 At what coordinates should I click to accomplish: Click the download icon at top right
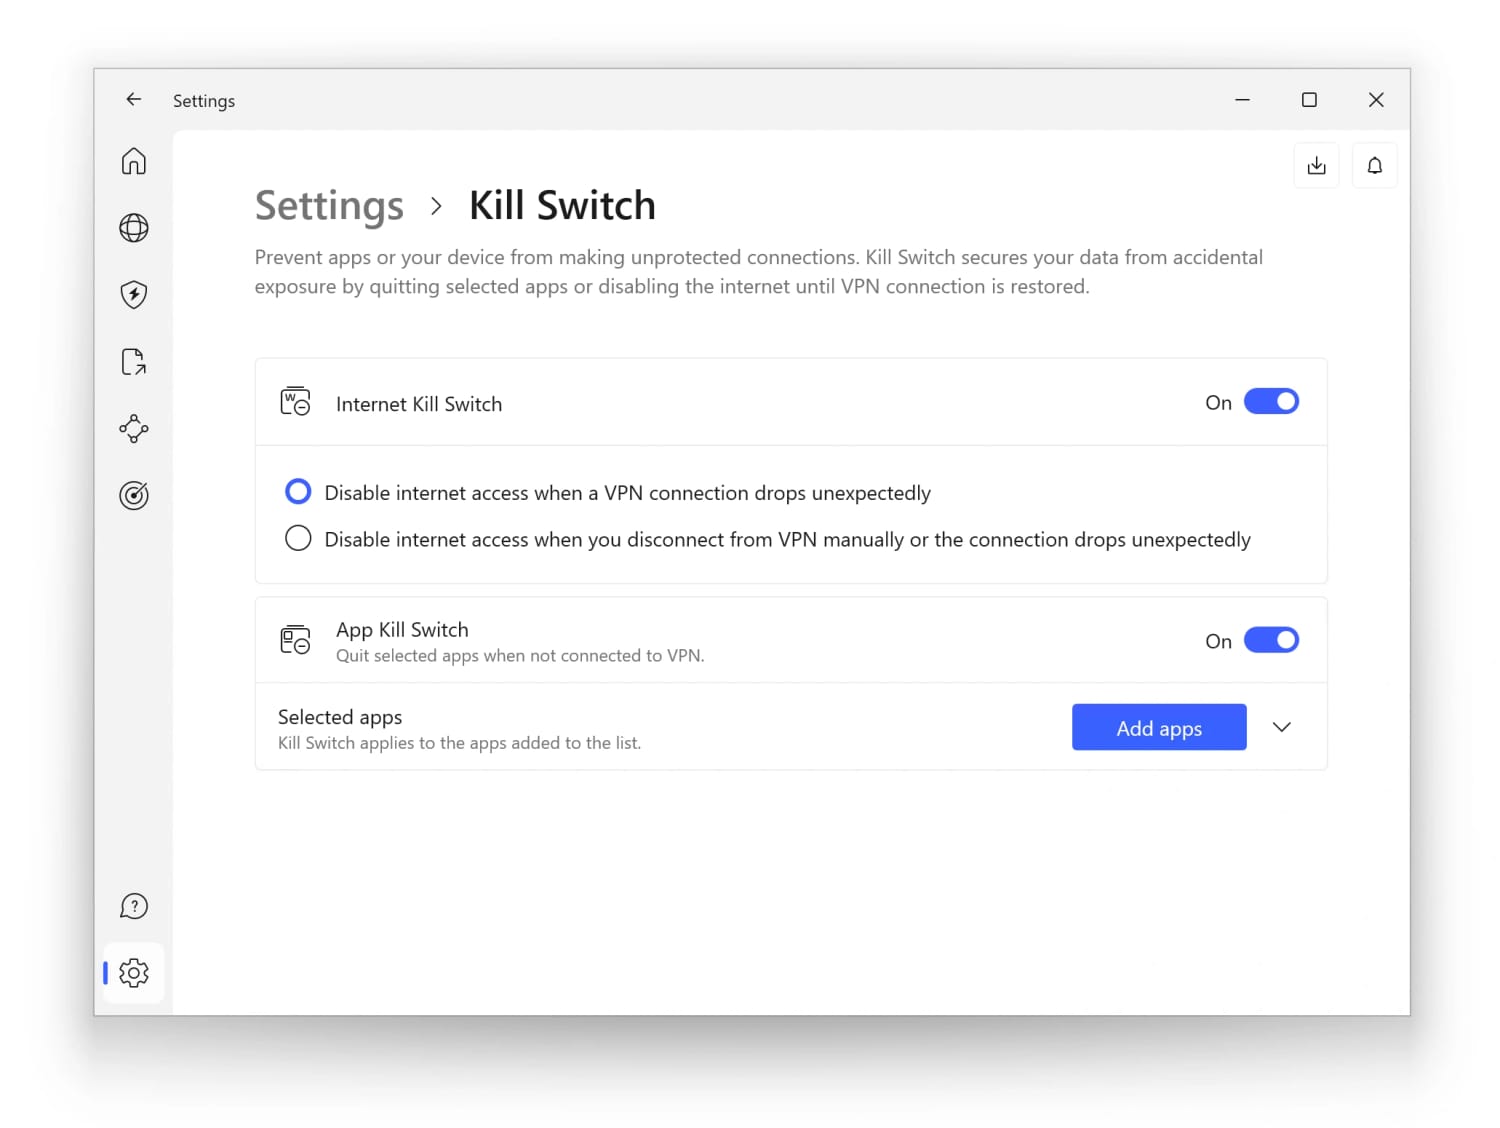click(x=1316, y=165)
